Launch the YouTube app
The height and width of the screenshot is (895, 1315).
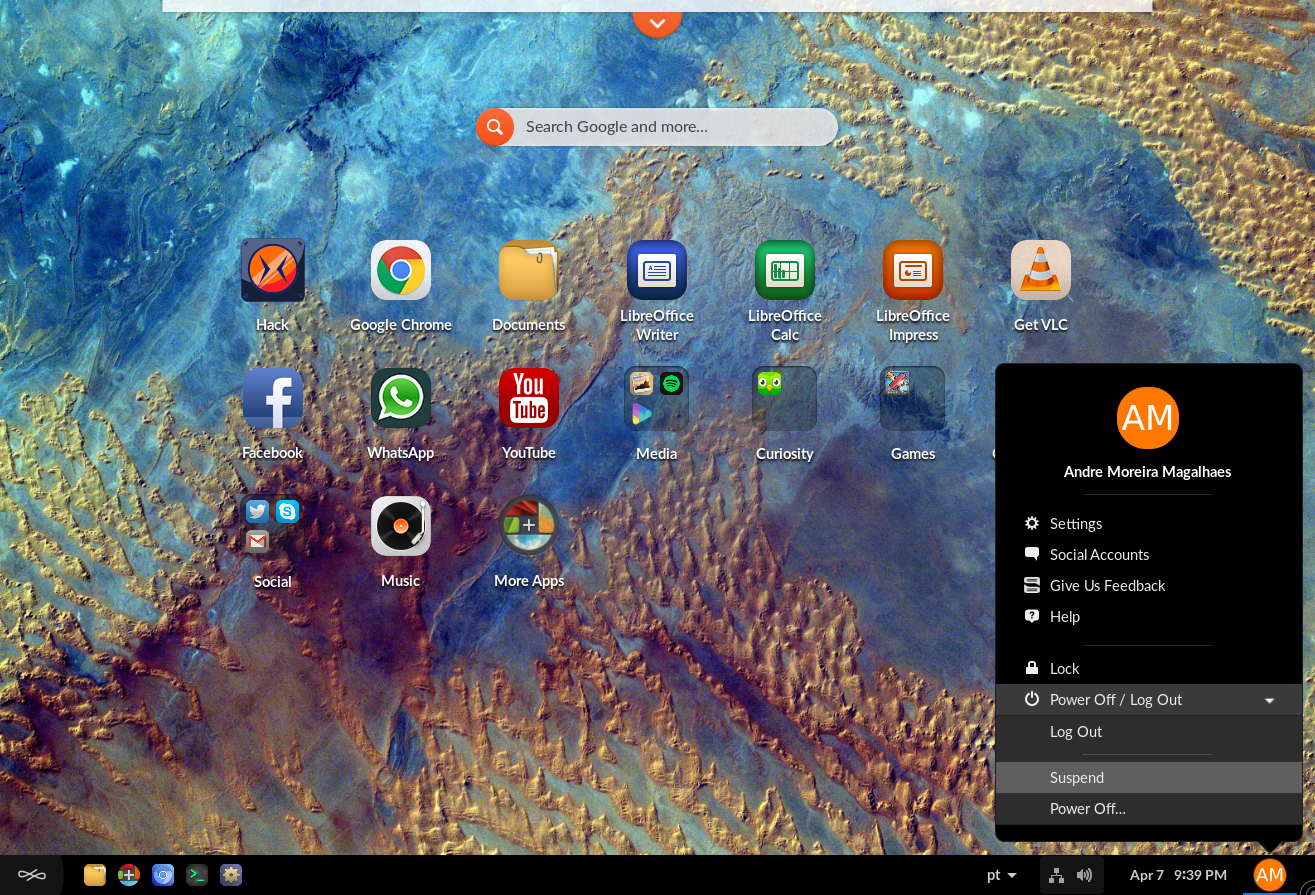coord(528,398)
